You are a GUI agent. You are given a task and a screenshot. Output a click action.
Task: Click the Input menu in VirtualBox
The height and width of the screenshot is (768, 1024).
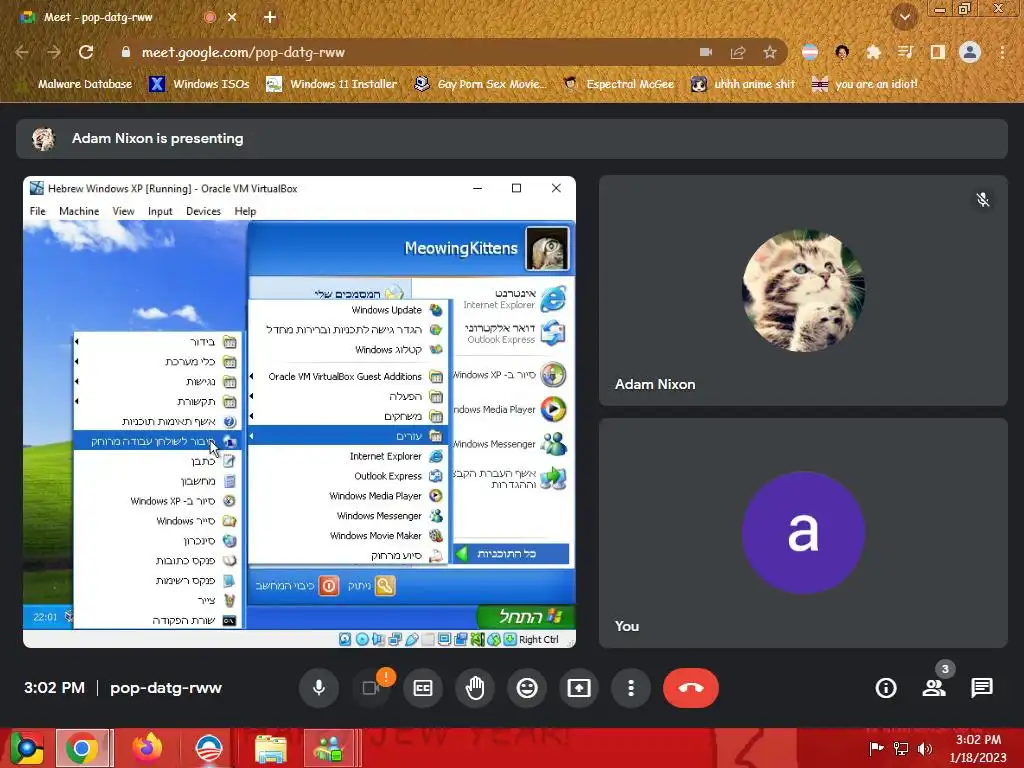(160, 211)
